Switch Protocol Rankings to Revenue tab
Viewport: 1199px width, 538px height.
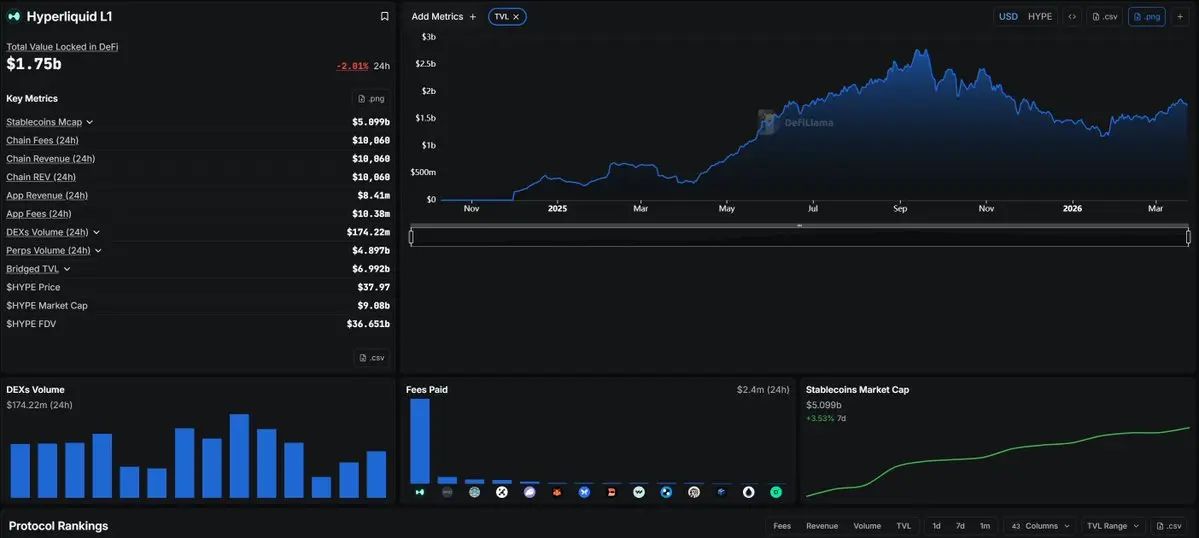(x=822, y=526)
